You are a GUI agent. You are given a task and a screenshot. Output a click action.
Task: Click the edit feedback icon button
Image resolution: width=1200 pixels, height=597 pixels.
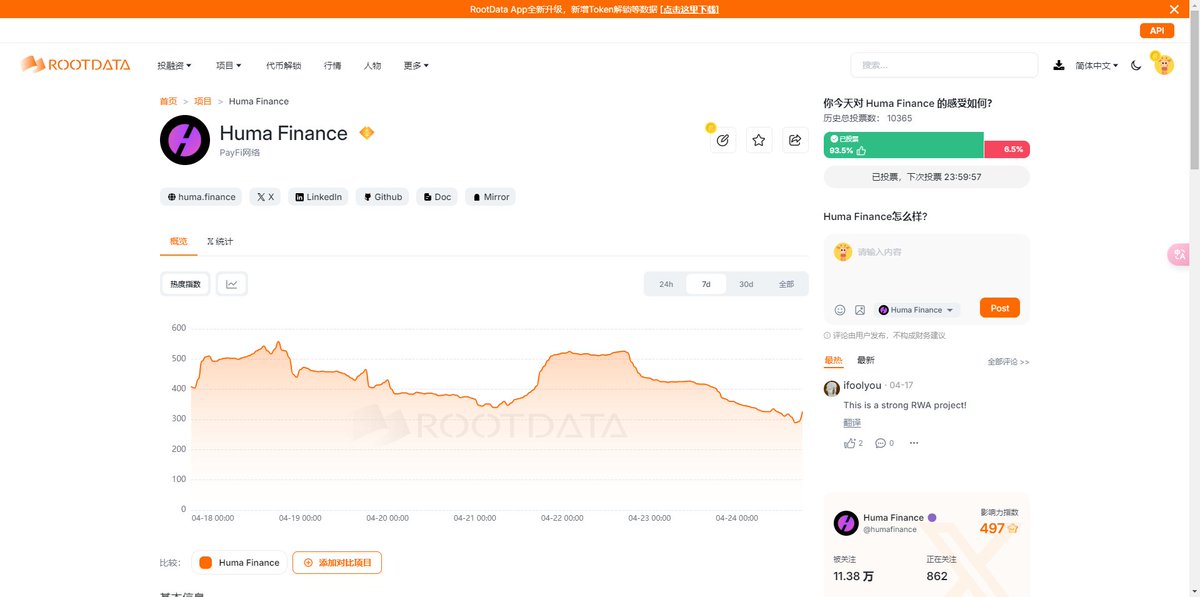tap(723, 140)
